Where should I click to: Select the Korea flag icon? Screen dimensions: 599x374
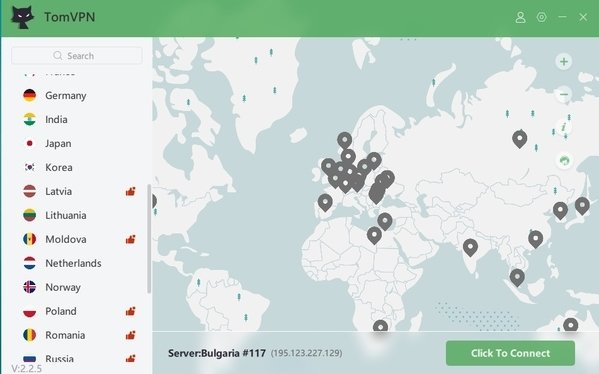[29, 167]
